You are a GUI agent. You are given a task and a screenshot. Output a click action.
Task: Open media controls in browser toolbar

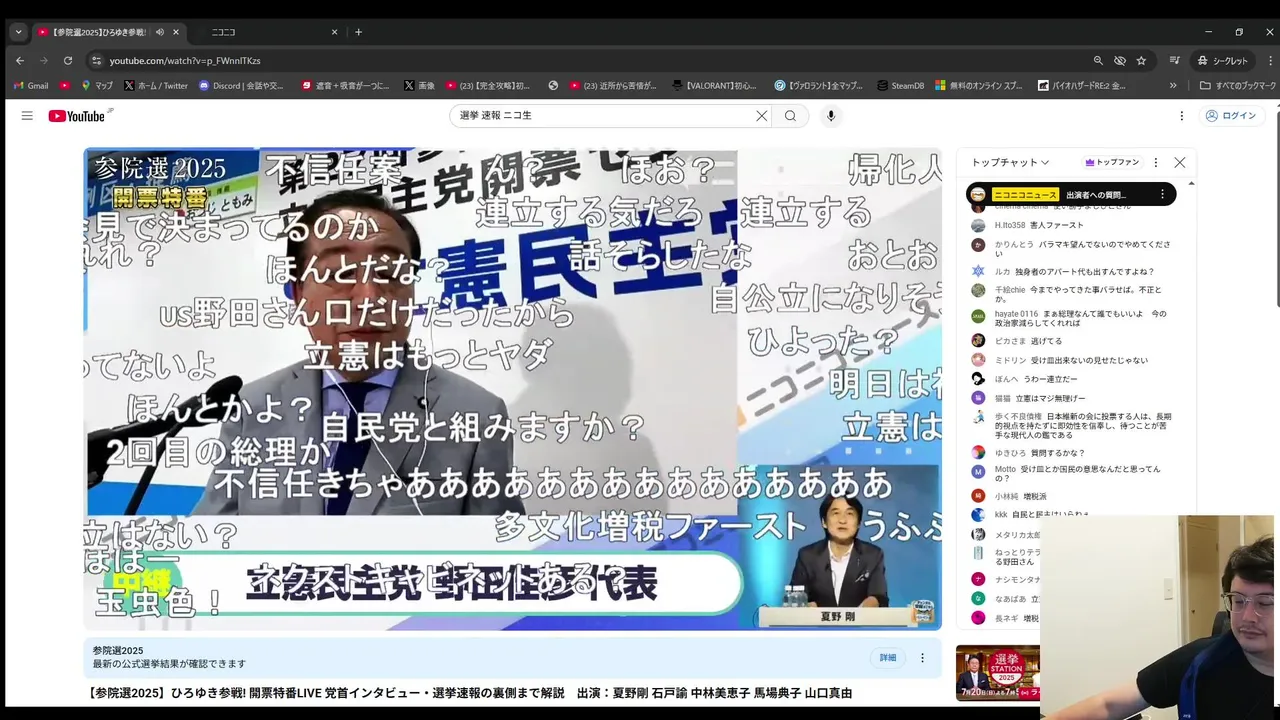point(1175,60)
